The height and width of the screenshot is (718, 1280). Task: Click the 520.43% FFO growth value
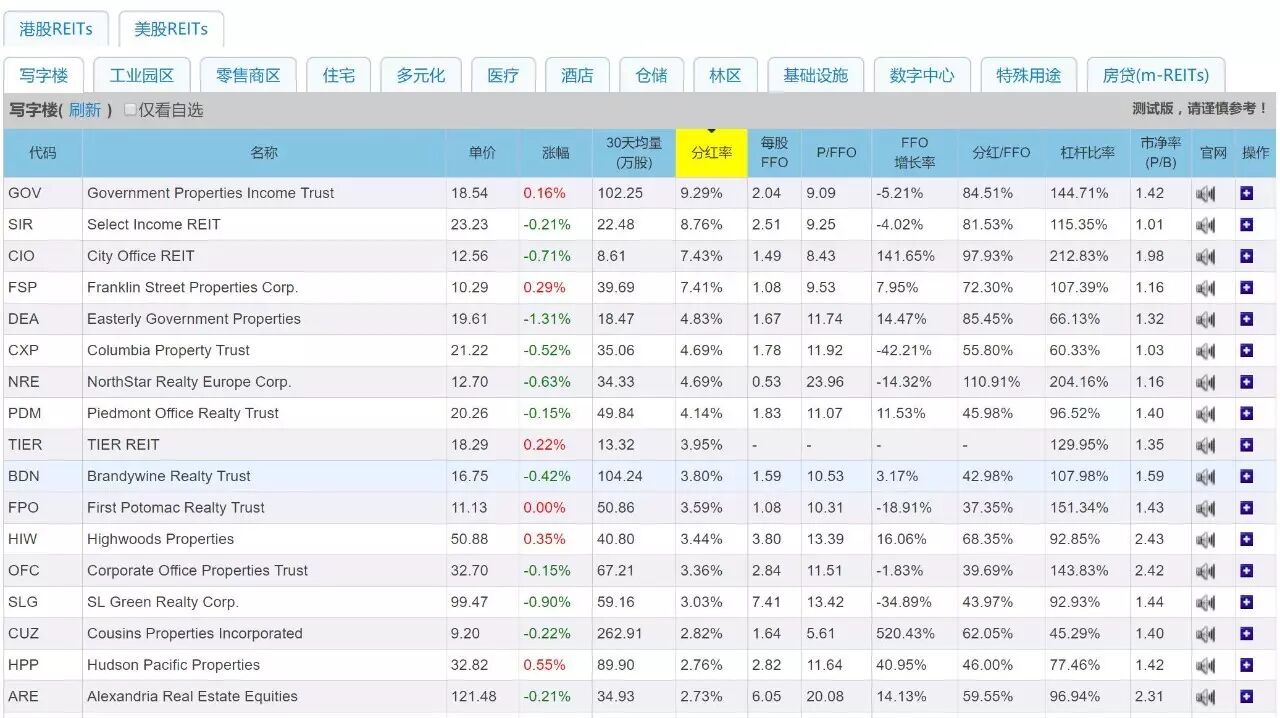coord(904,633)
